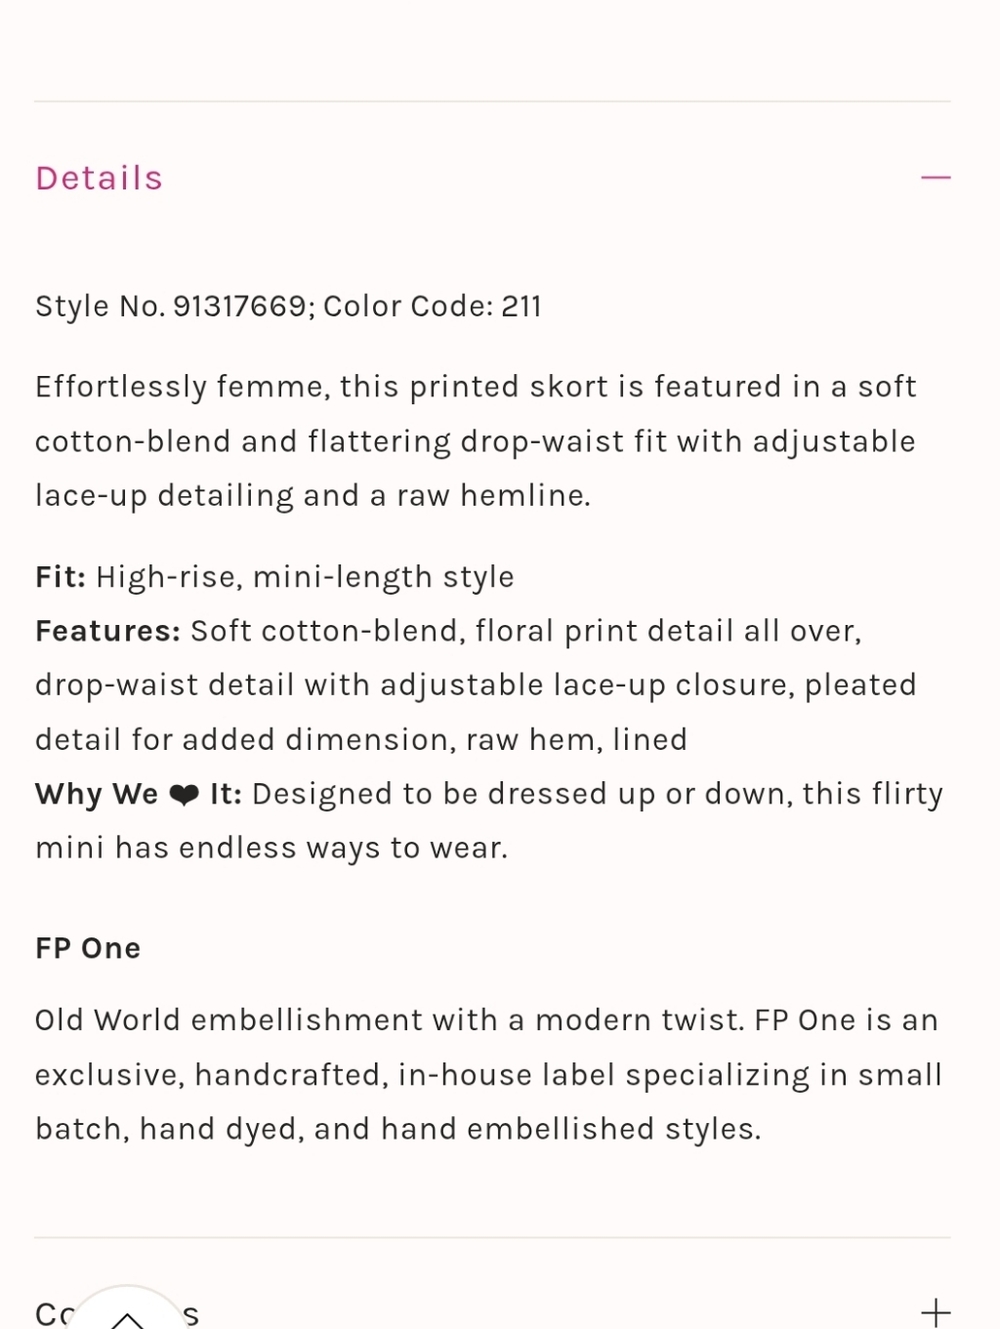Click the Style No. 91317669 text
This screenshot has width=1000, height=1329.
point(171,306)
